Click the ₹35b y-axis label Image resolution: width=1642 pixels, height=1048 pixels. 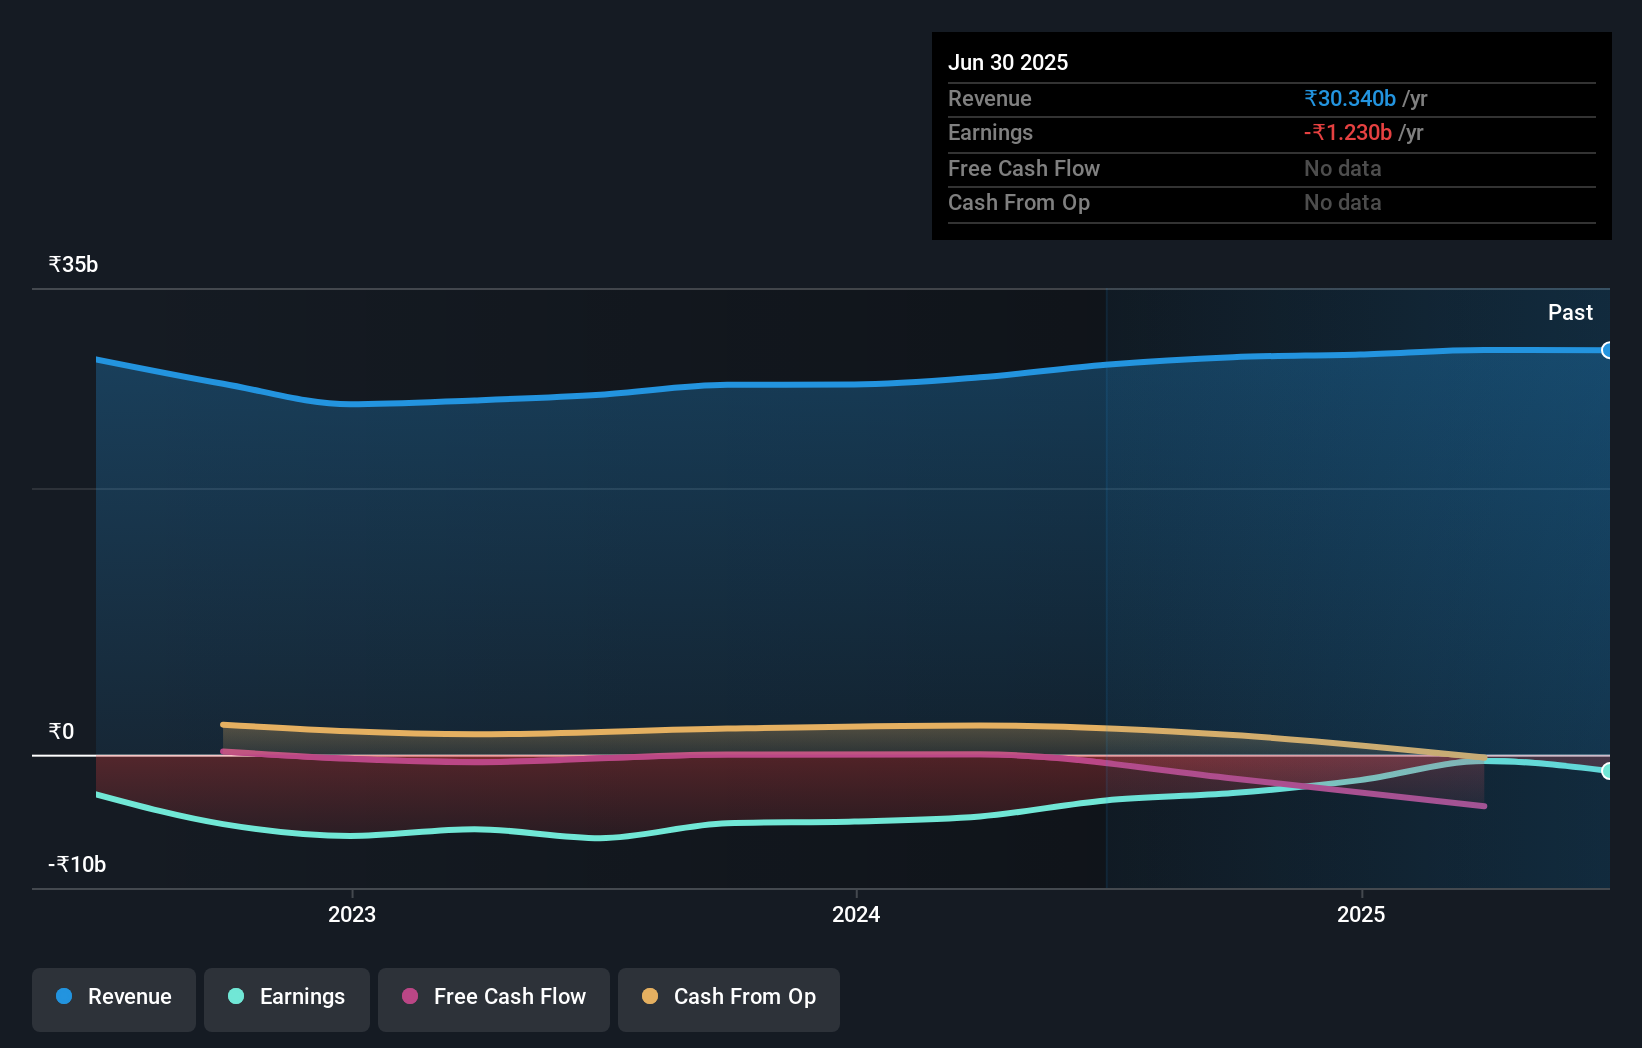(73, 265)
